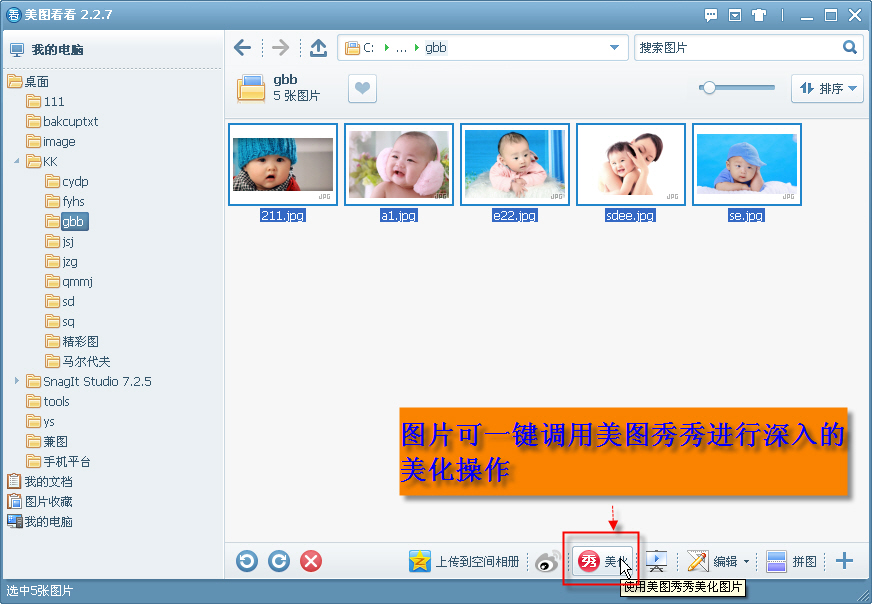Go forward with the right arrow
The image size is (872, 604).
[280, 48]
